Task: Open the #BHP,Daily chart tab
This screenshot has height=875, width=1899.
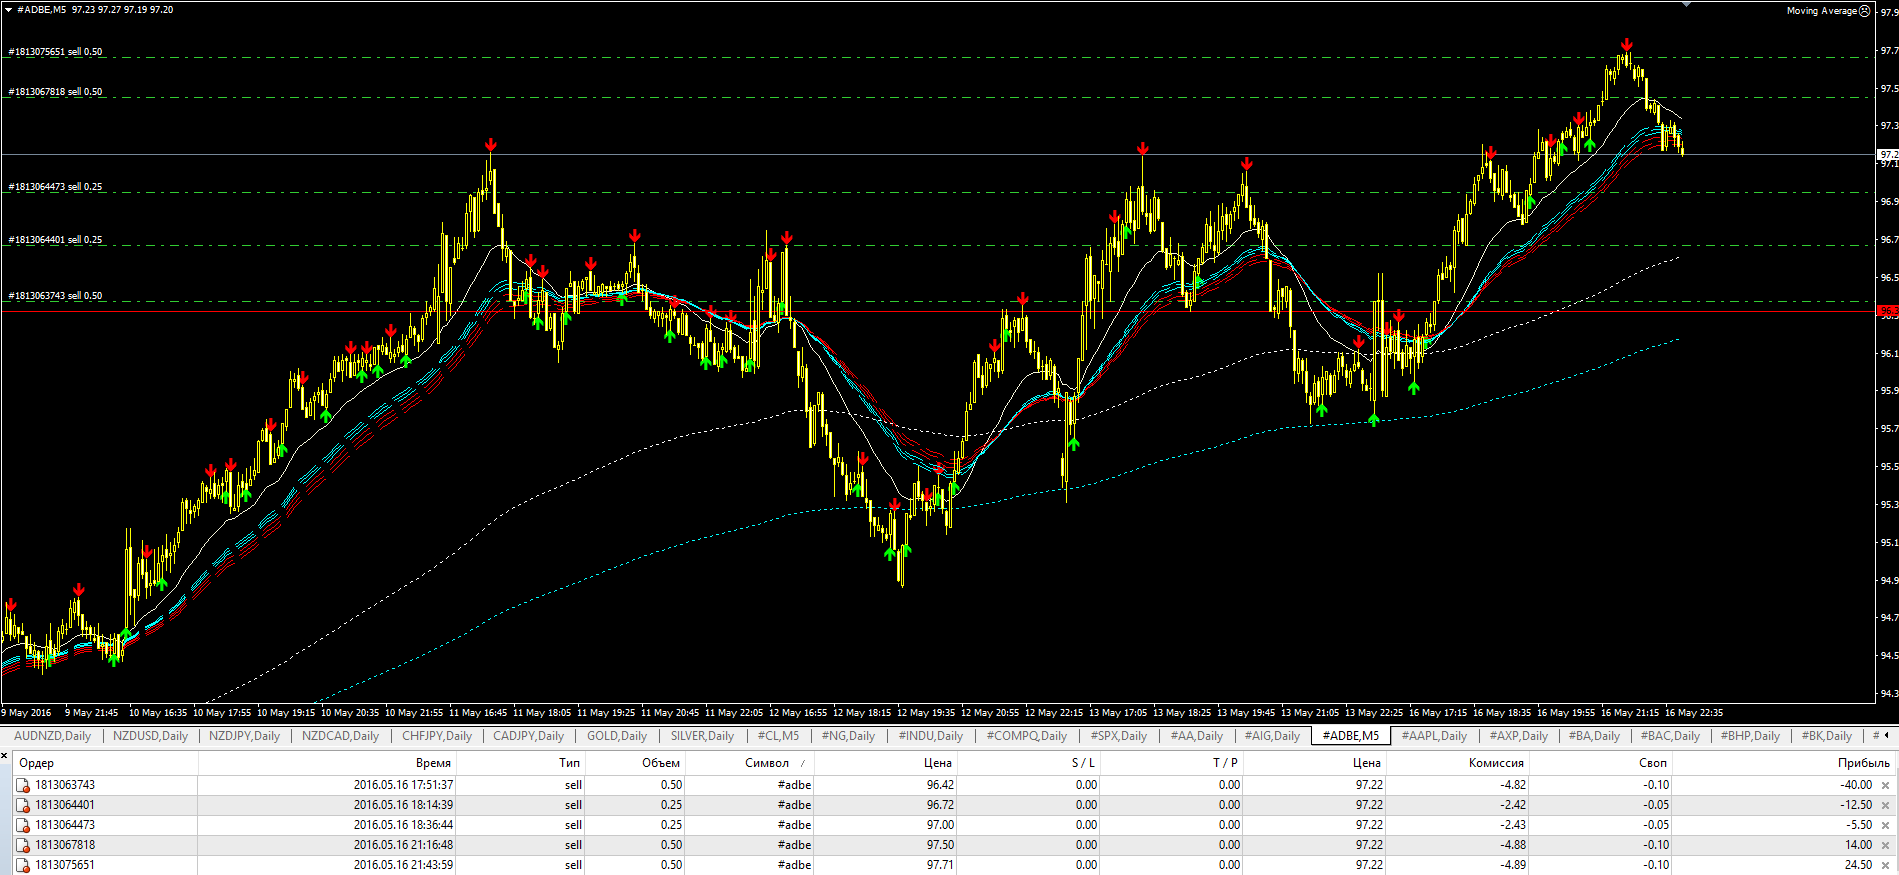Action: click(1750, 736)
